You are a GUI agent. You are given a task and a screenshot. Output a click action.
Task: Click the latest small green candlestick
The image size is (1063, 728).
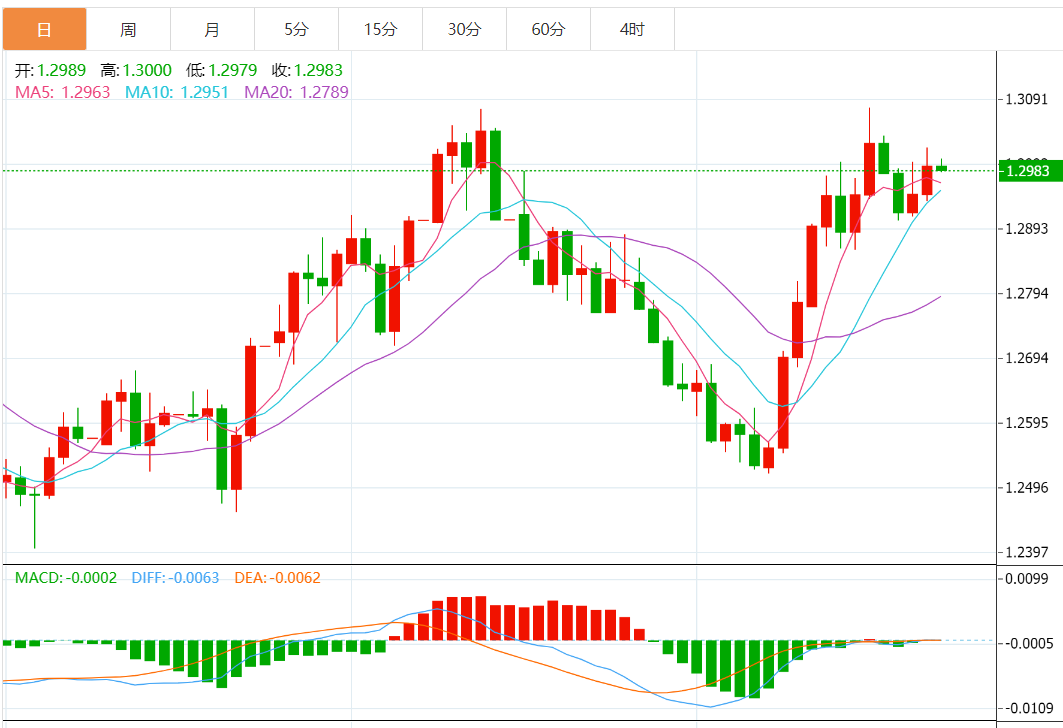pyautogui.click(x=942, y=167)
